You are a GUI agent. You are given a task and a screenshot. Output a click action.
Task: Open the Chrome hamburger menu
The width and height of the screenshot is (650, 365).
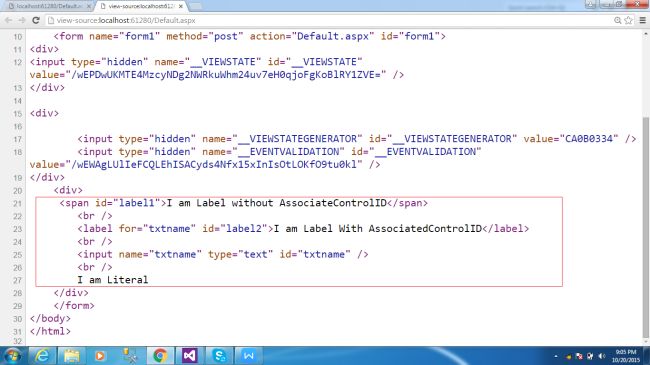click(x=643, y=20)
